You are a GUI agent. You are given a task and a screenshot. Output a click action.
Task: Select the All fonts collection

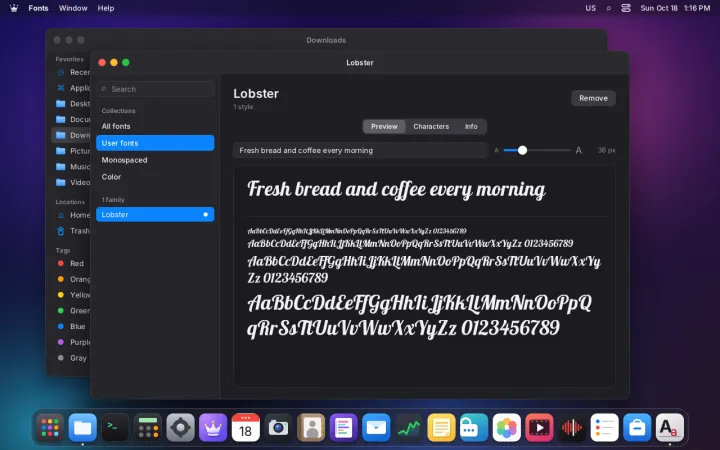pyautogui.click(x=155, y=126)
